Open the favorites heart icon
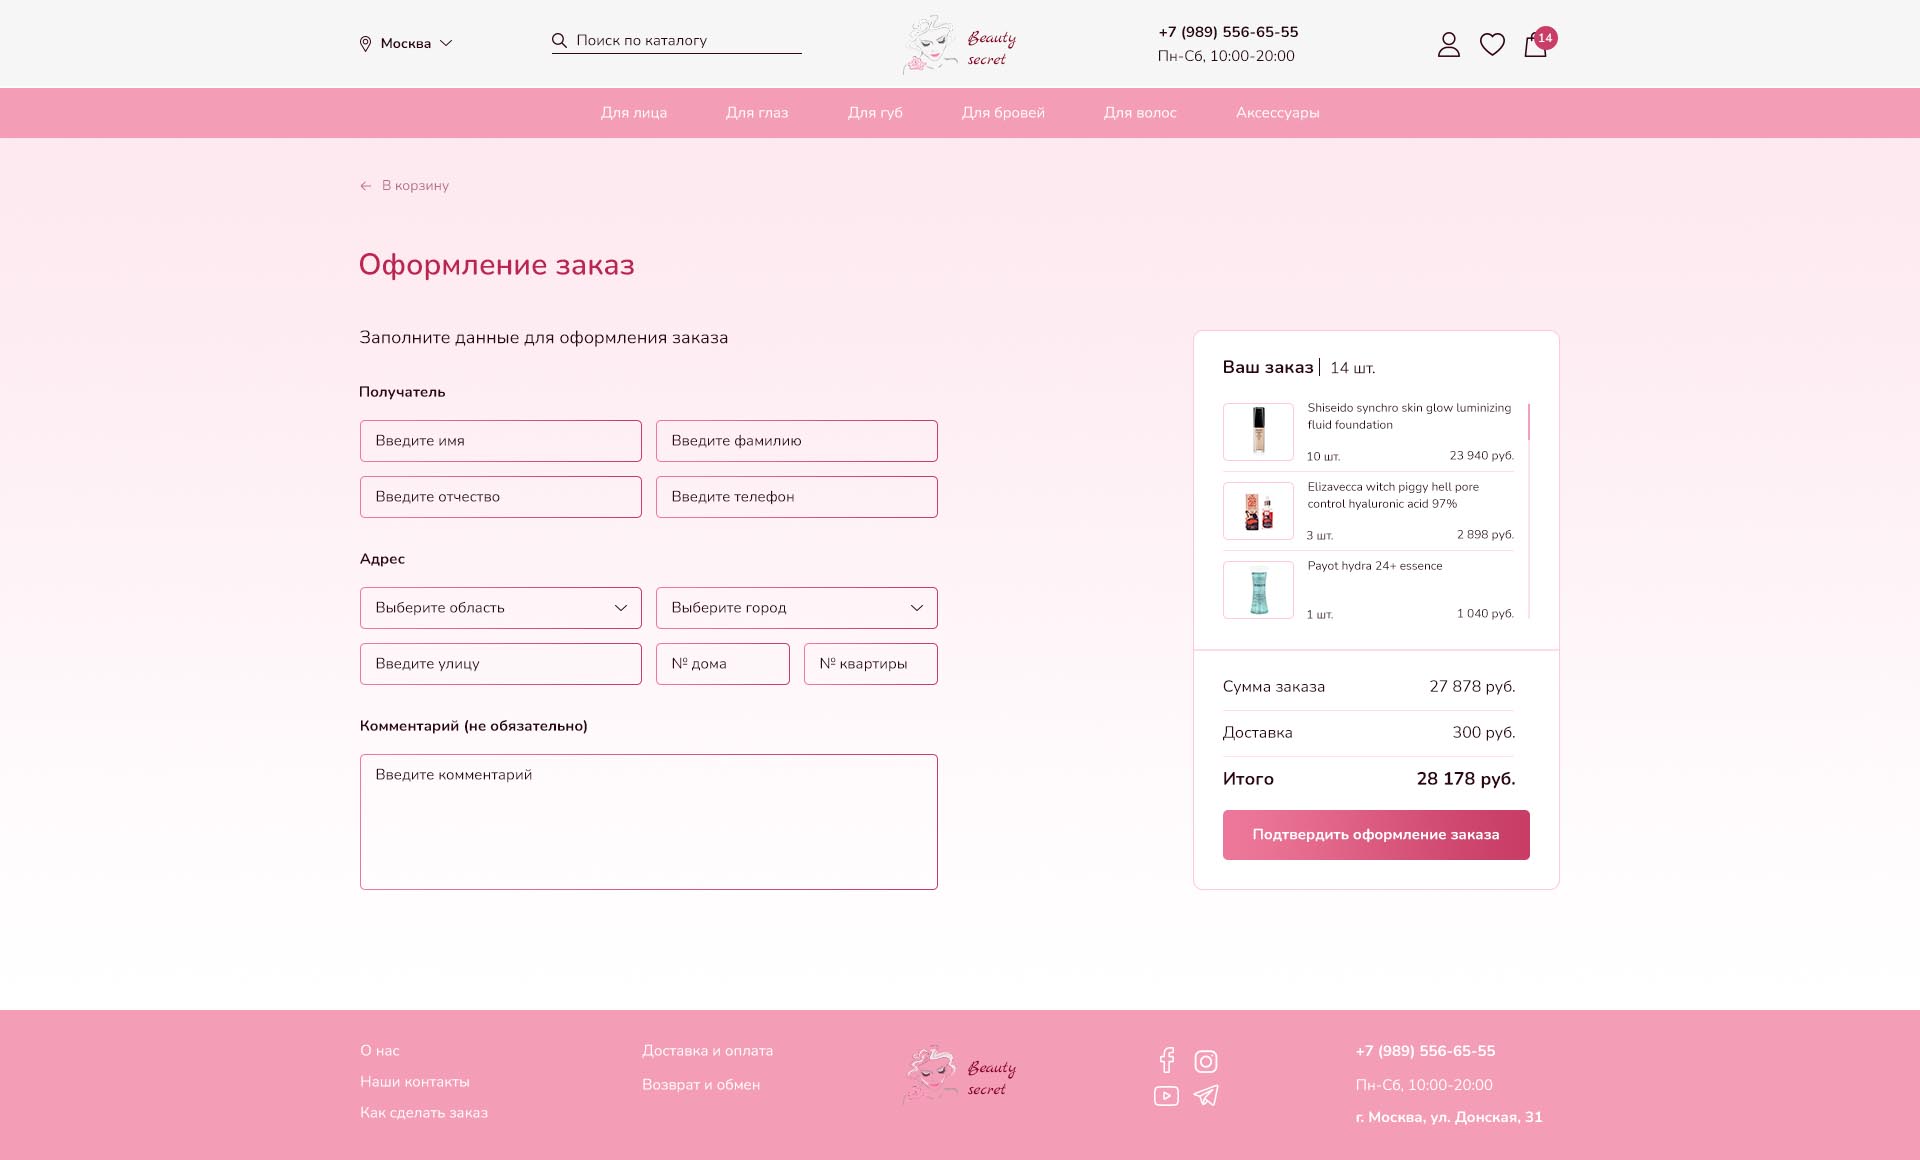This screenshot has width=1920, height=1160. 1492,44
